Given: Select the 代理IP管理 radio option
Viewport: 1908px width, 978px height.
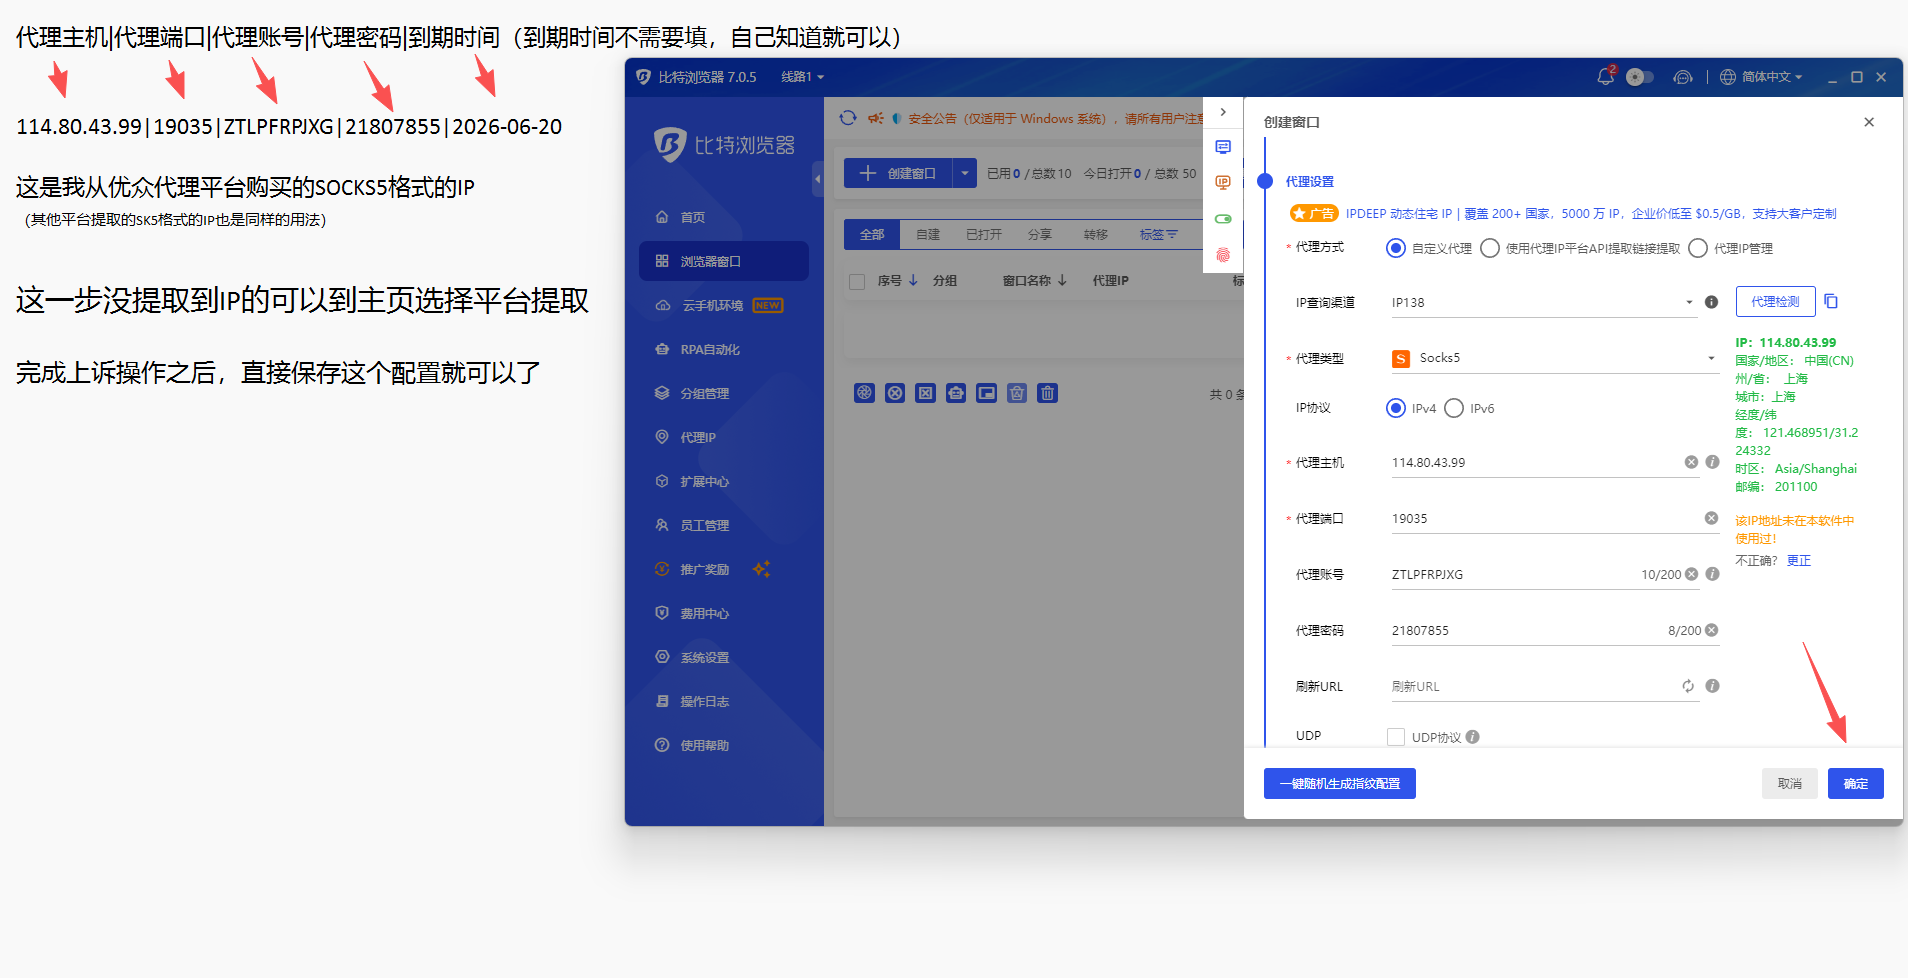Looking at the screenshot, I should (1698, 248).
